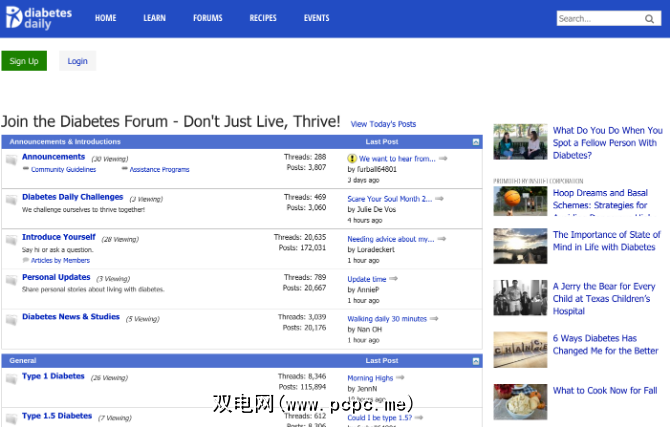This screenshot has width=670, height=427.
Task: Click the Type 1 Diabetes forum icon
Action: (11, 379)
